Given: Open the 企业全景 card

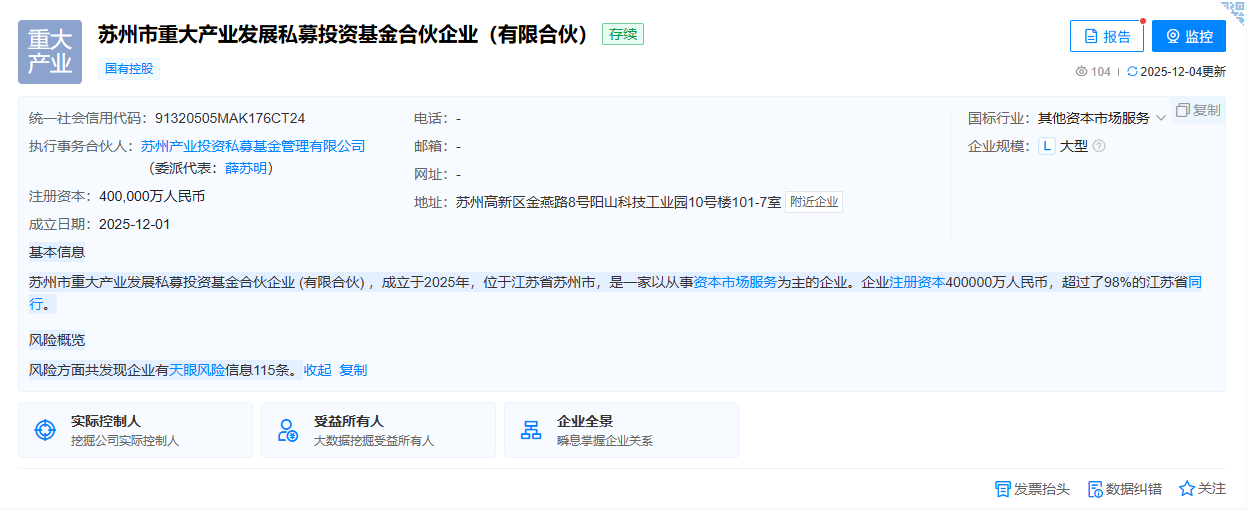Looking at the screenshot, I should (621, 430).
